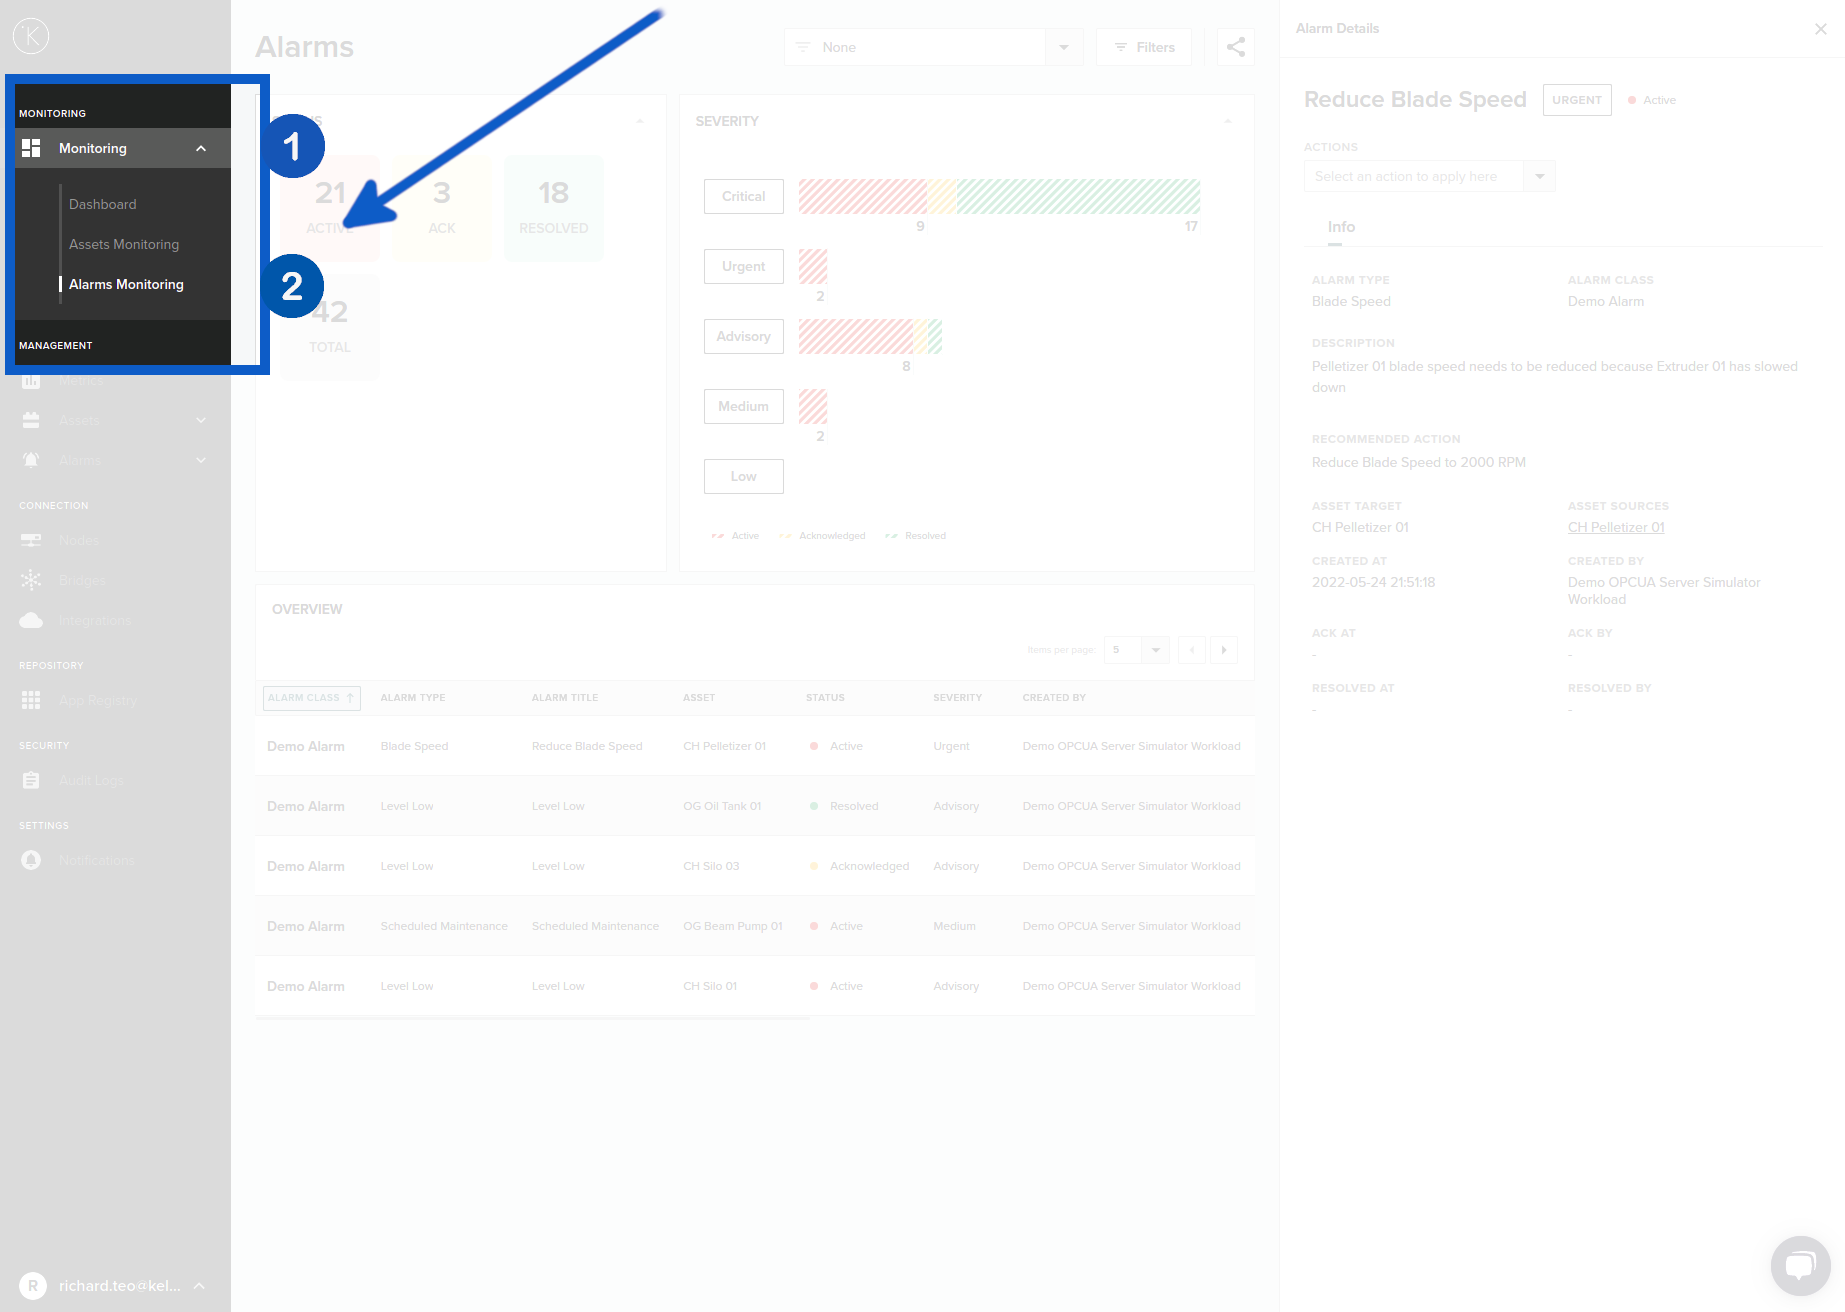Click the Filters button
This screenshot has width=1845, height=1312.
1144,47
